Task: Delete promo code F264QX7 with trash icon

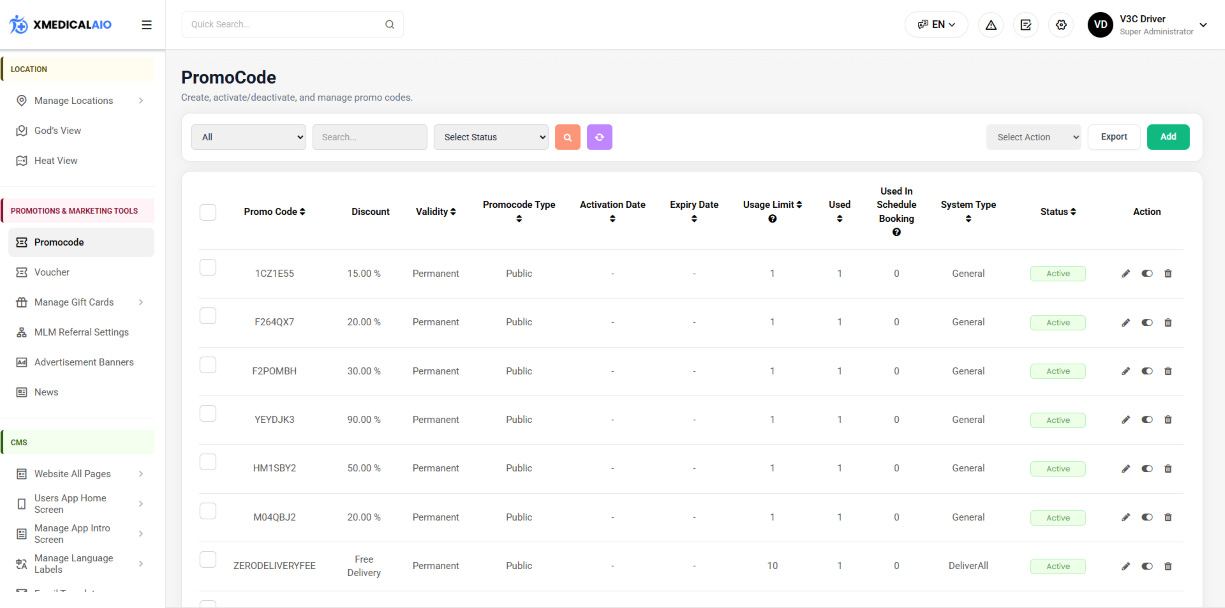Action: coord(1168,323)
